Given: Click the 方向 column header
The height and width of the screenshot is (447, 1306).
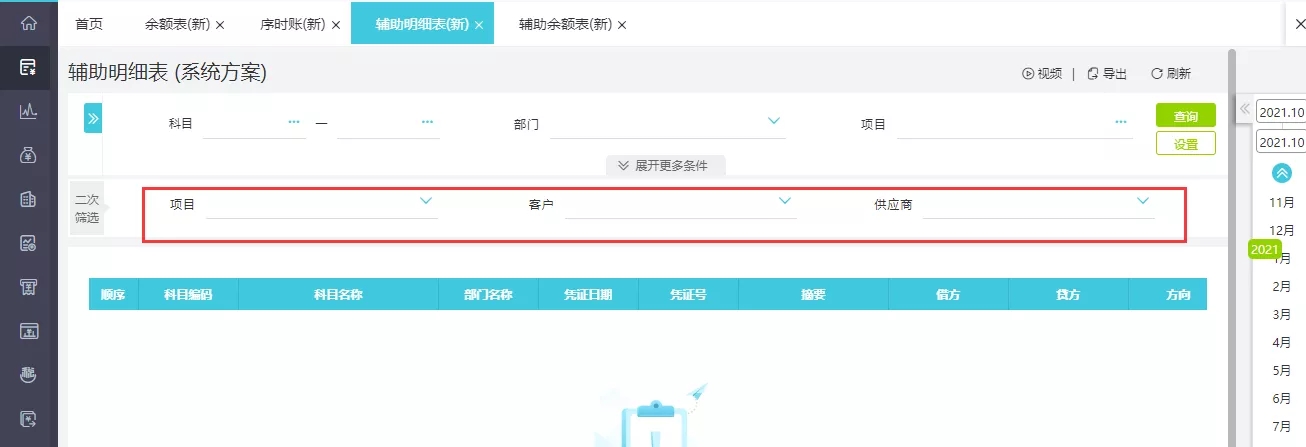Looking at the screenshot, I should point(1168,294).
